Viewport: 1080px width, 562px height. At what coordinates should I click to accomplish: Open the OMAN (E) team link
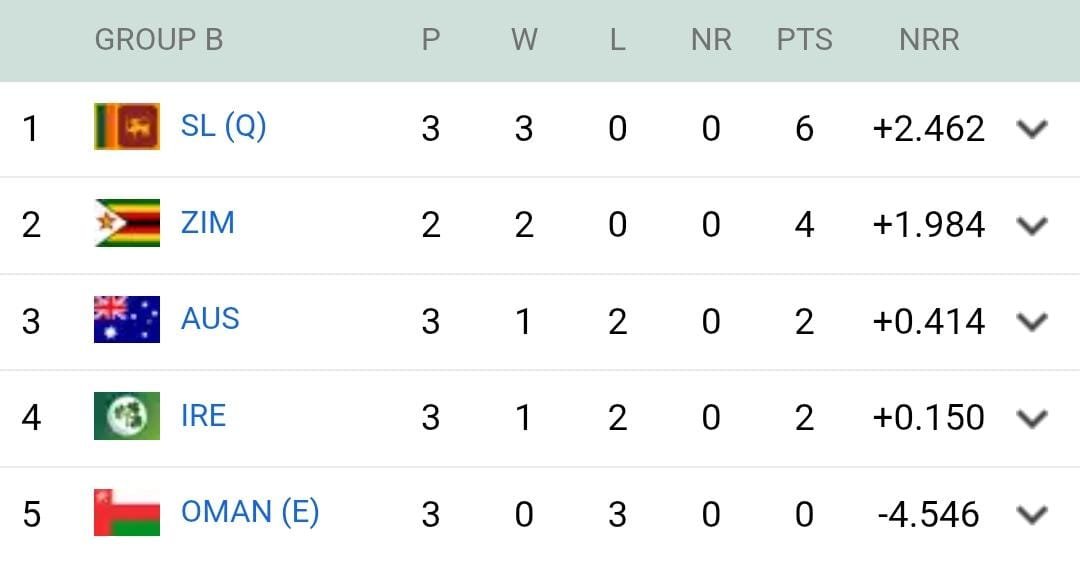(x=250, y=512)
